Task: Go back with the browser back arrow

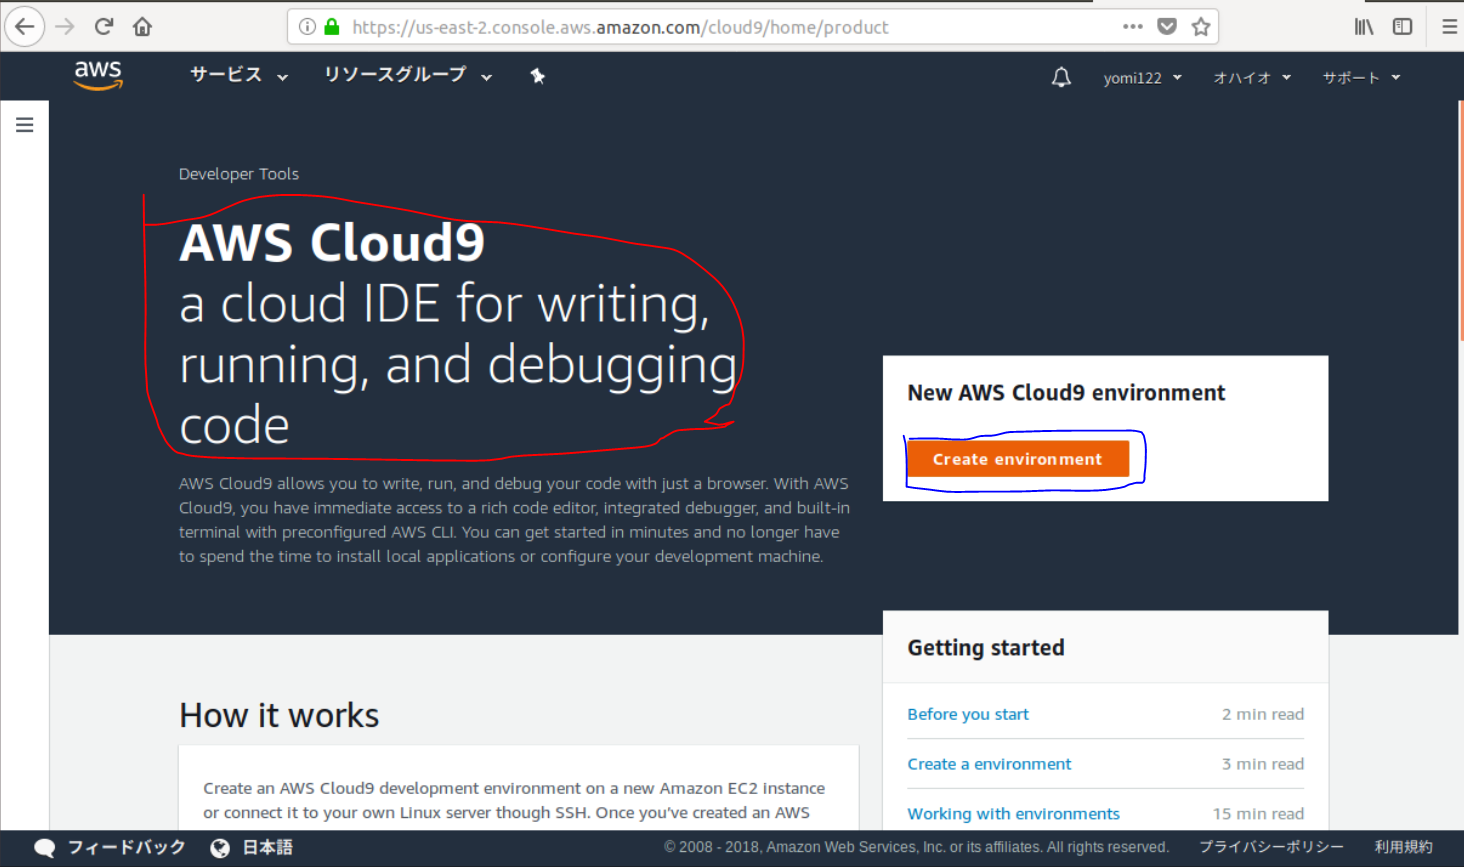Action: [24, 26]
